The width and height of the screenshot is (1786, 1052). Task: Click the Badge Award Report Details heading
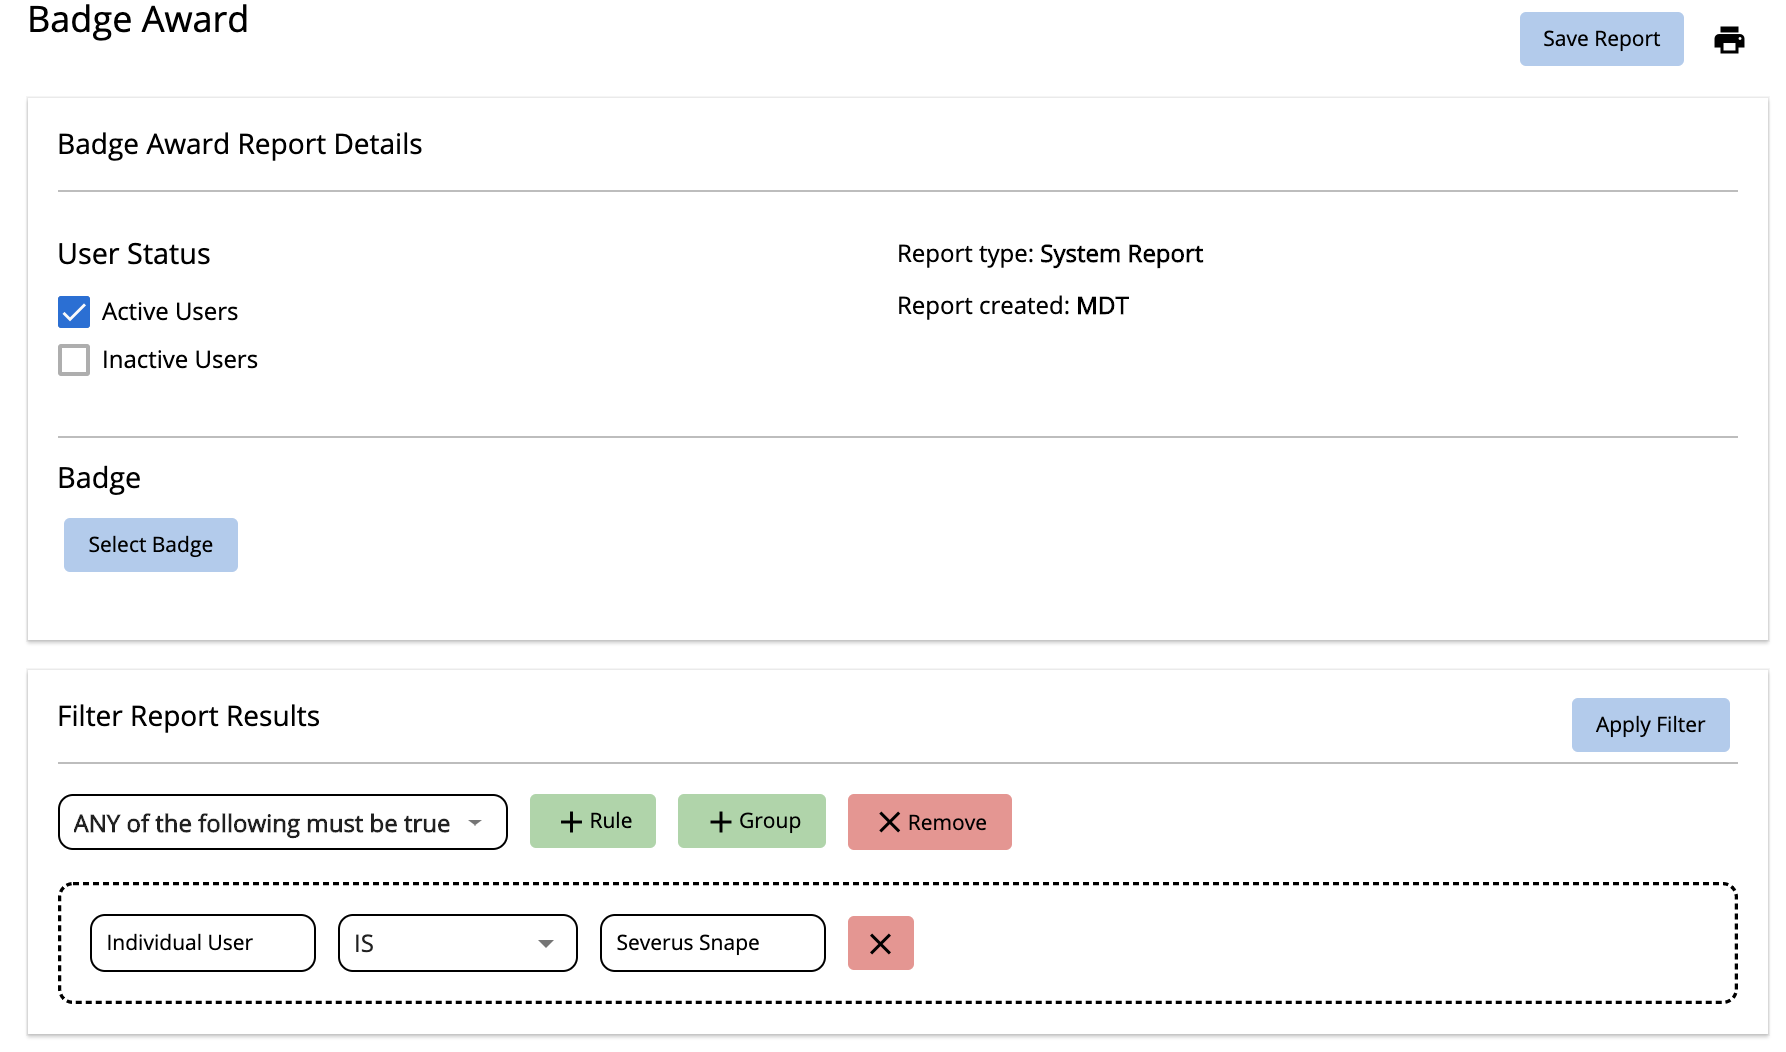(240, 144)
